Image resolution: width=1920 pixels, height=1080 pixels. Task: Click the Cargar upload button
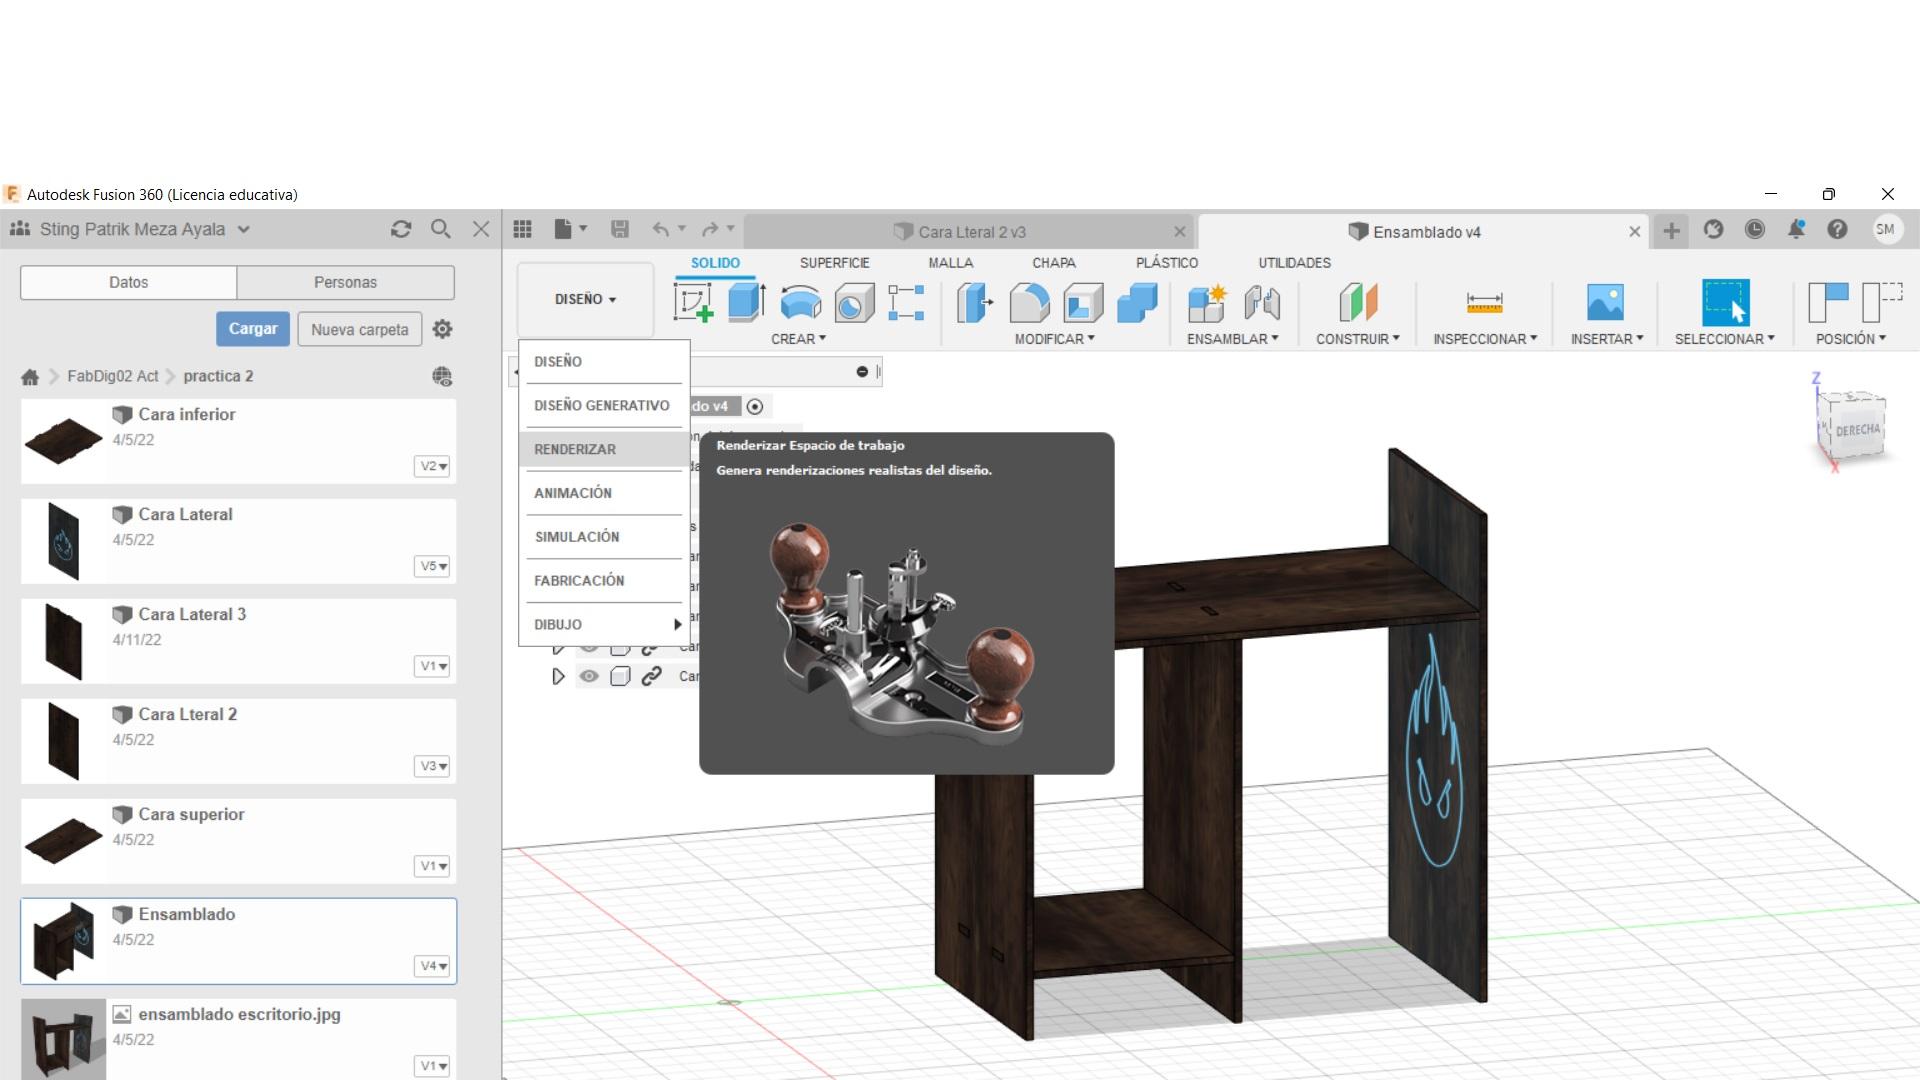click(252, 328)
